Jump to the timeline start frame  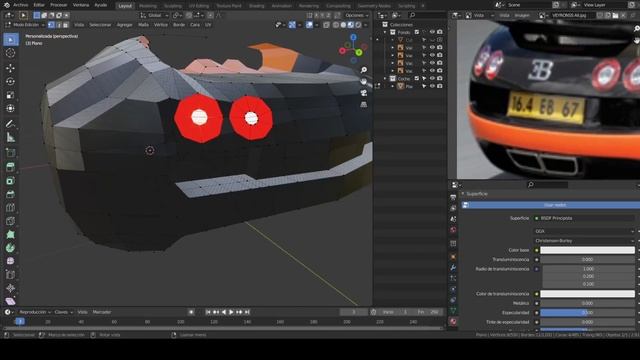[x=208, y=312]
